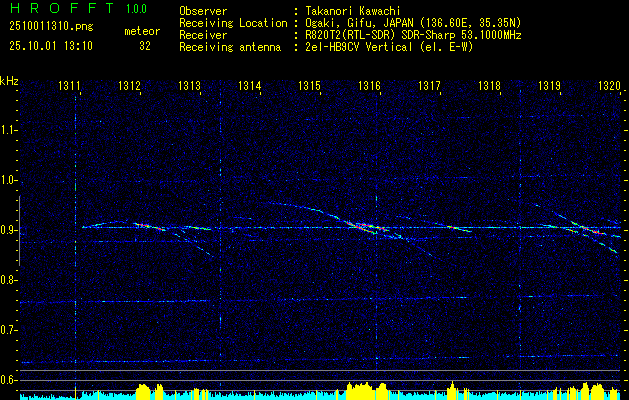Click the 0.8 frequency axis label

[6, 280]
